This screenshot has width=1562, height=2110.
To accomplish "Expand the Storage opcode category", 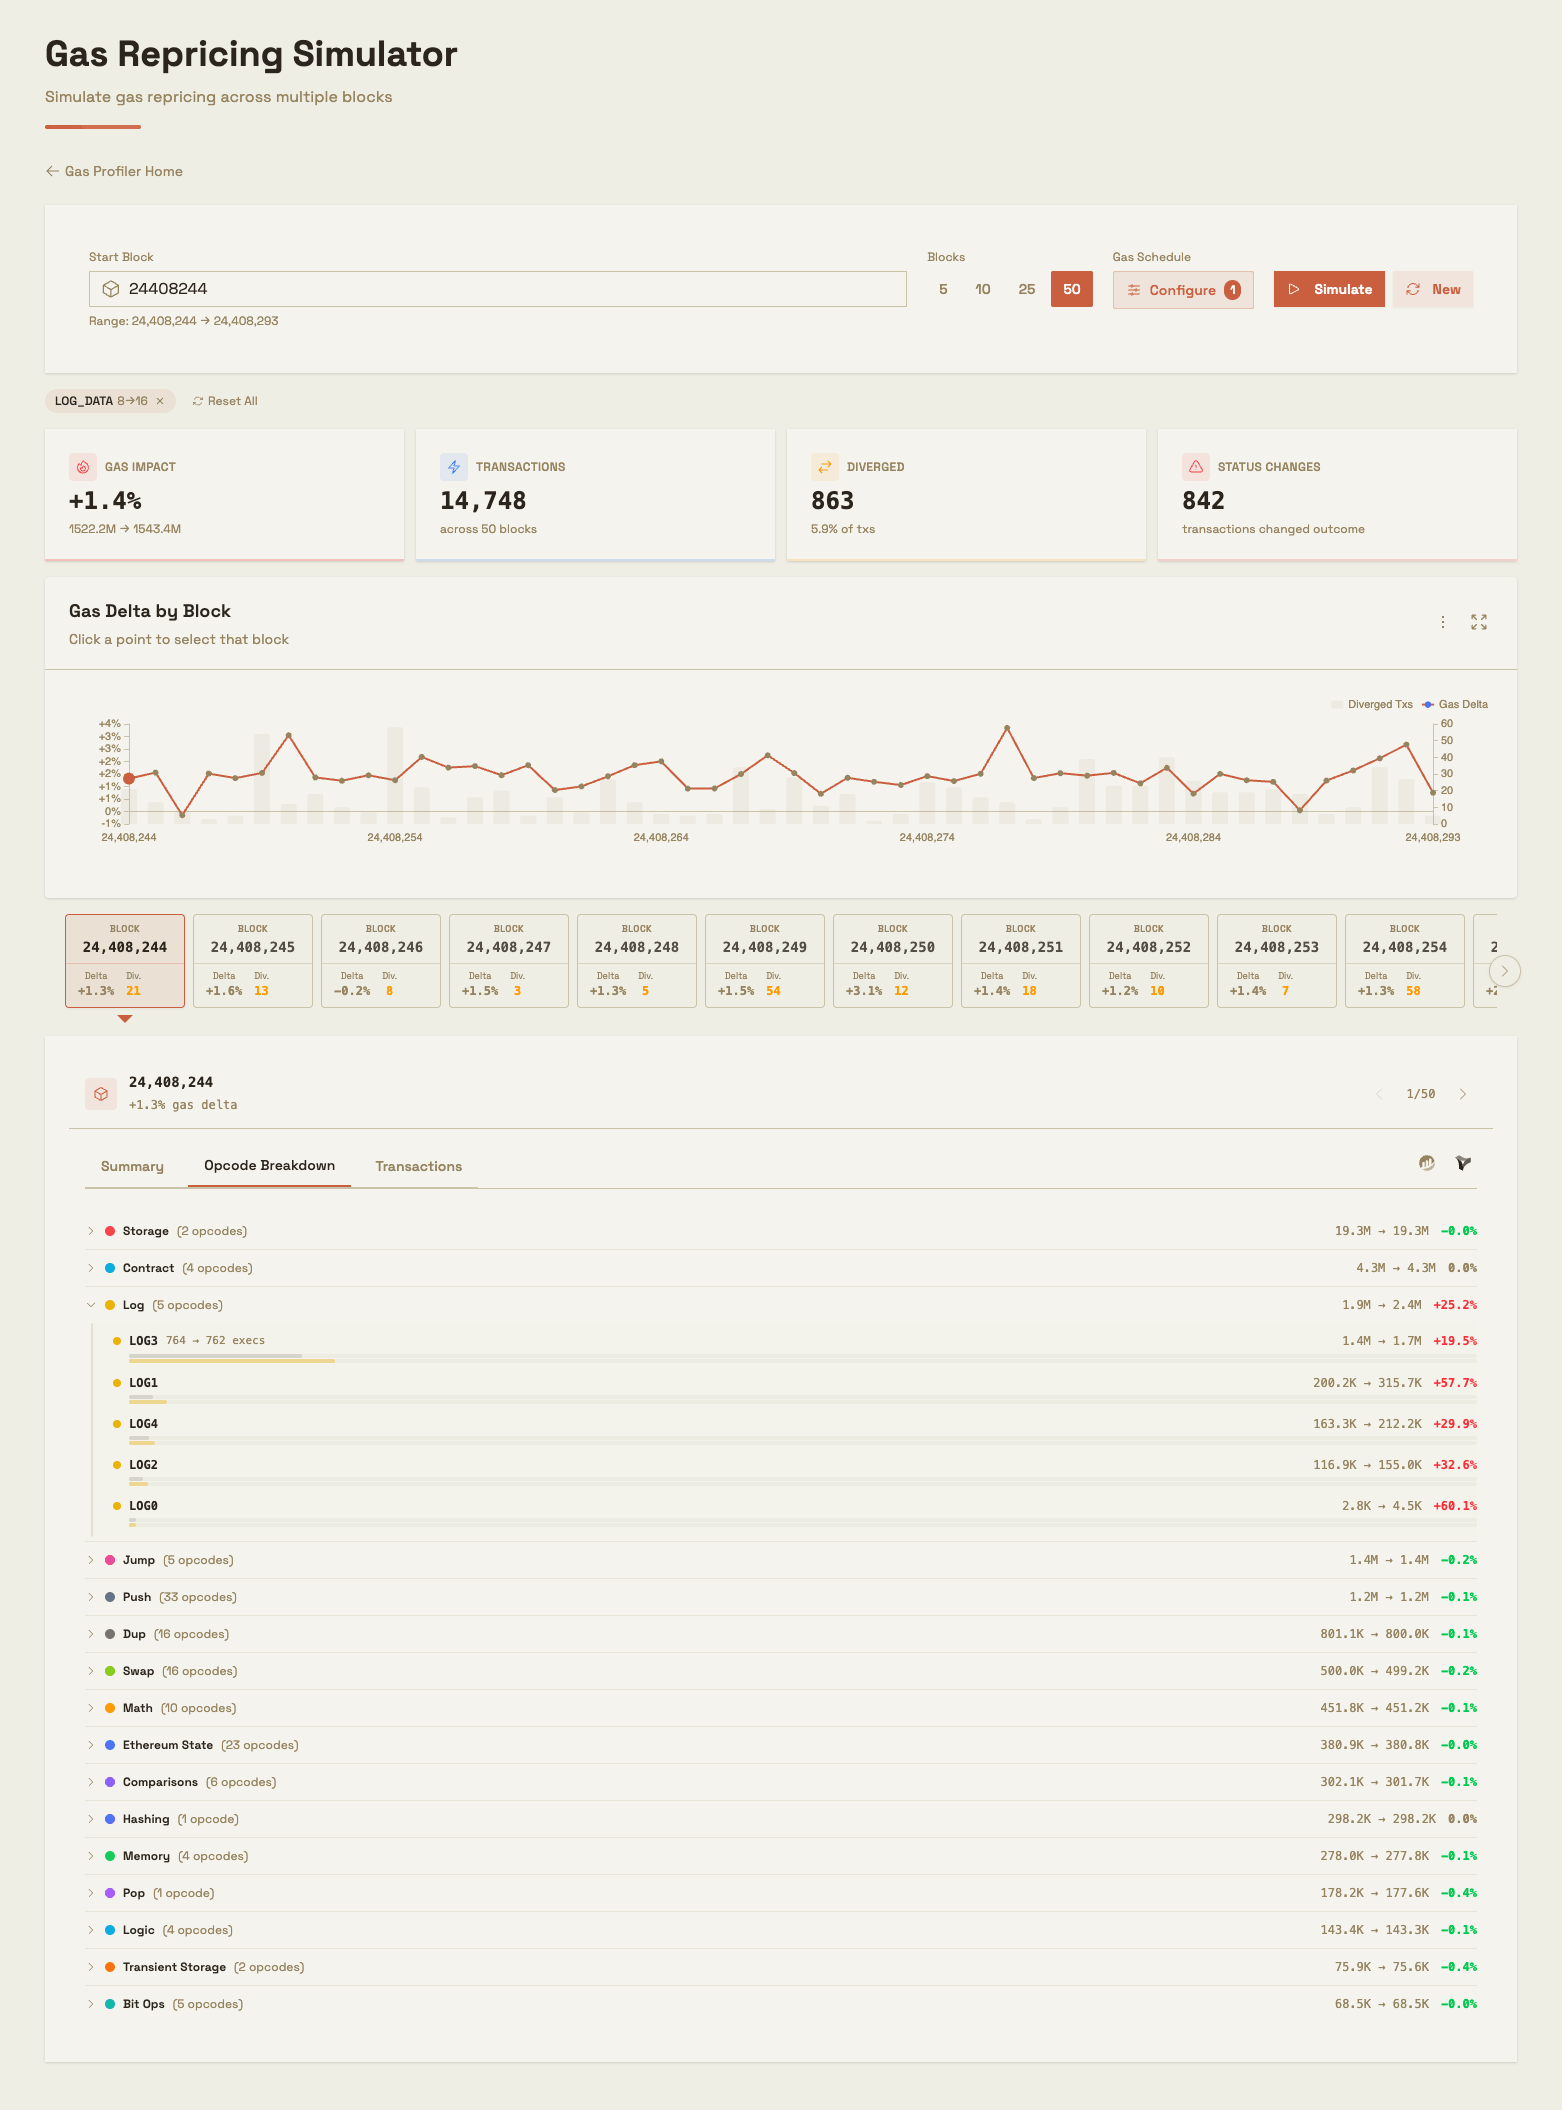I will [x=781, y=1231].
